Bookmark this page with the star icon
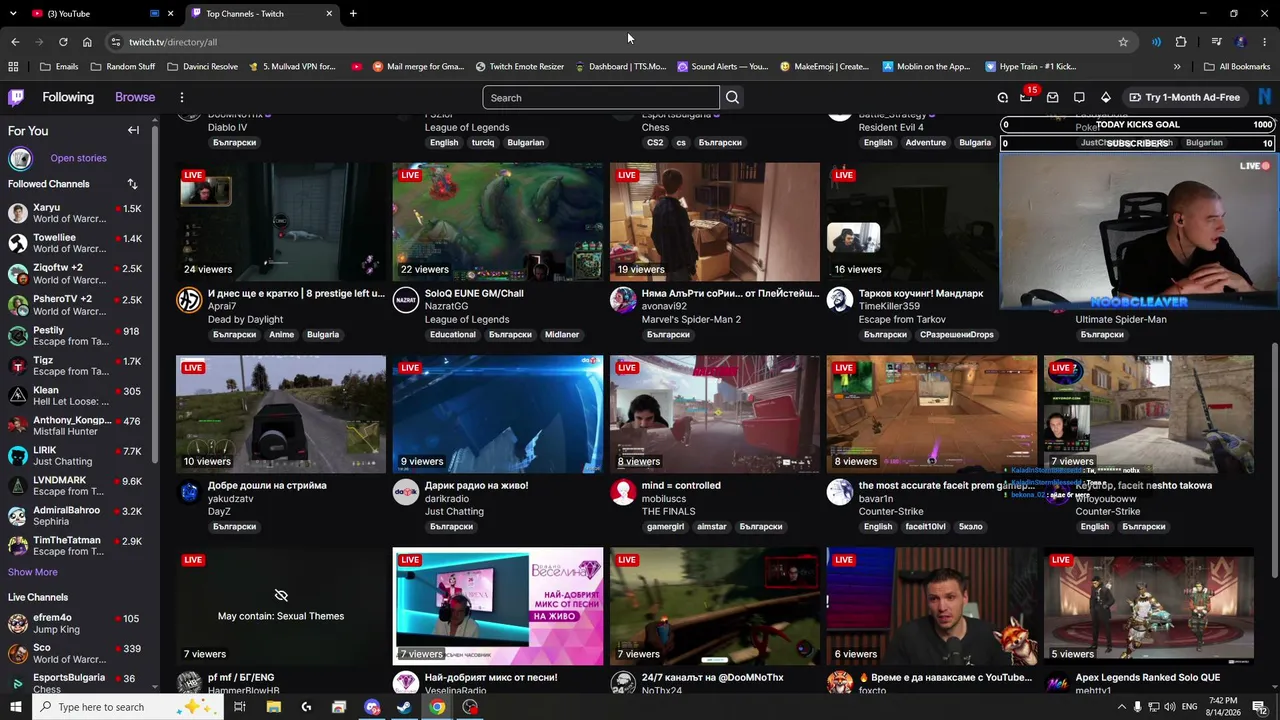 [x=1123, y=42]
